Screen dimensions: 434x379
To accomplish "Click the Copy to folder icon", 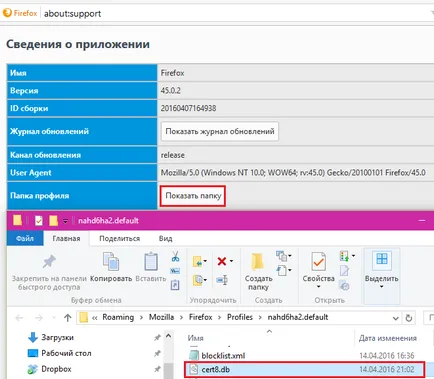I will click(x=198, y=280).
